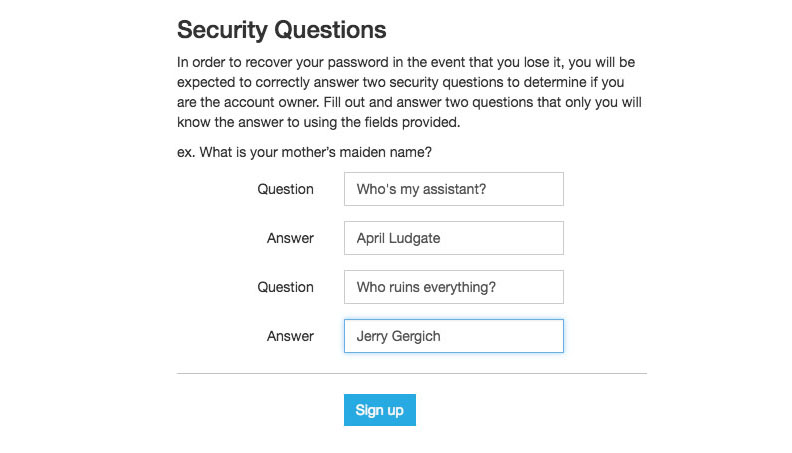This screenshot has height=453, width=792.
Task: Click the horizontal divider above Sign up
Action: click(411, 373)
